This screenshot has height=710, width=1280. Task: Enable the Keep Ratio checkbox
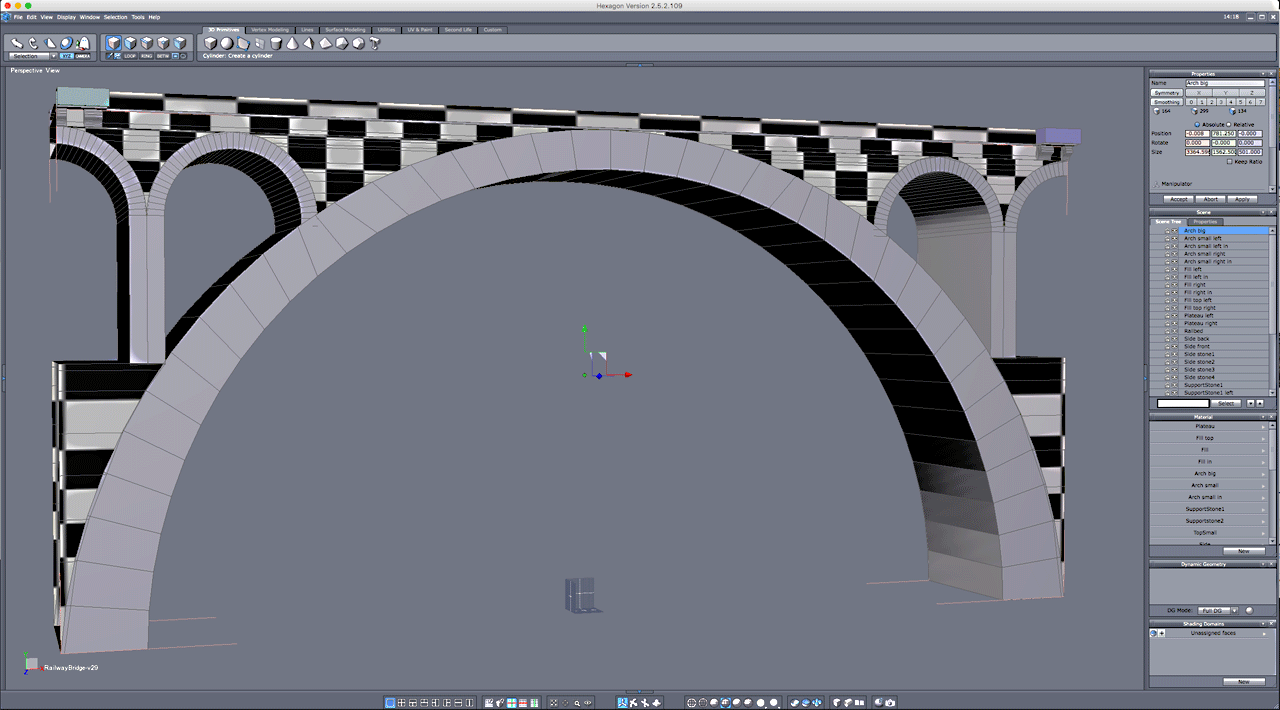(x=1229, y=161)
